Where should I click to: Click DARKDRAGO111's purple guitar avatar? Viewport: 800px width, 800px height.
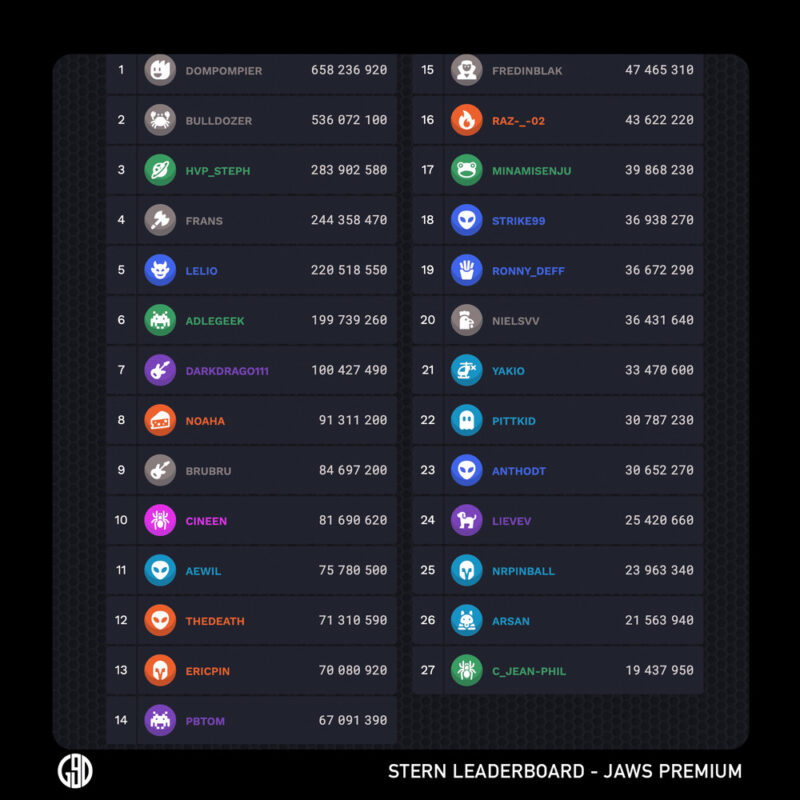[x=160, y=370]
